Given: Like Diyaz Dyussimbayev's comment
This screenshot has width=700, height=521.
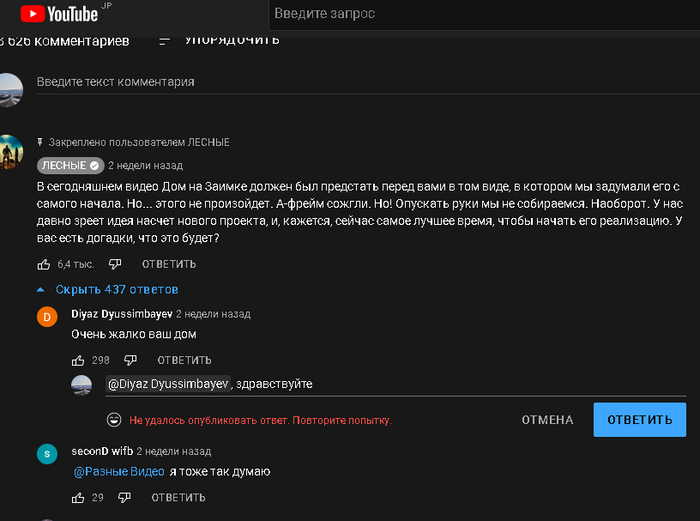Looking at the screenshot, I should (78, 360).
